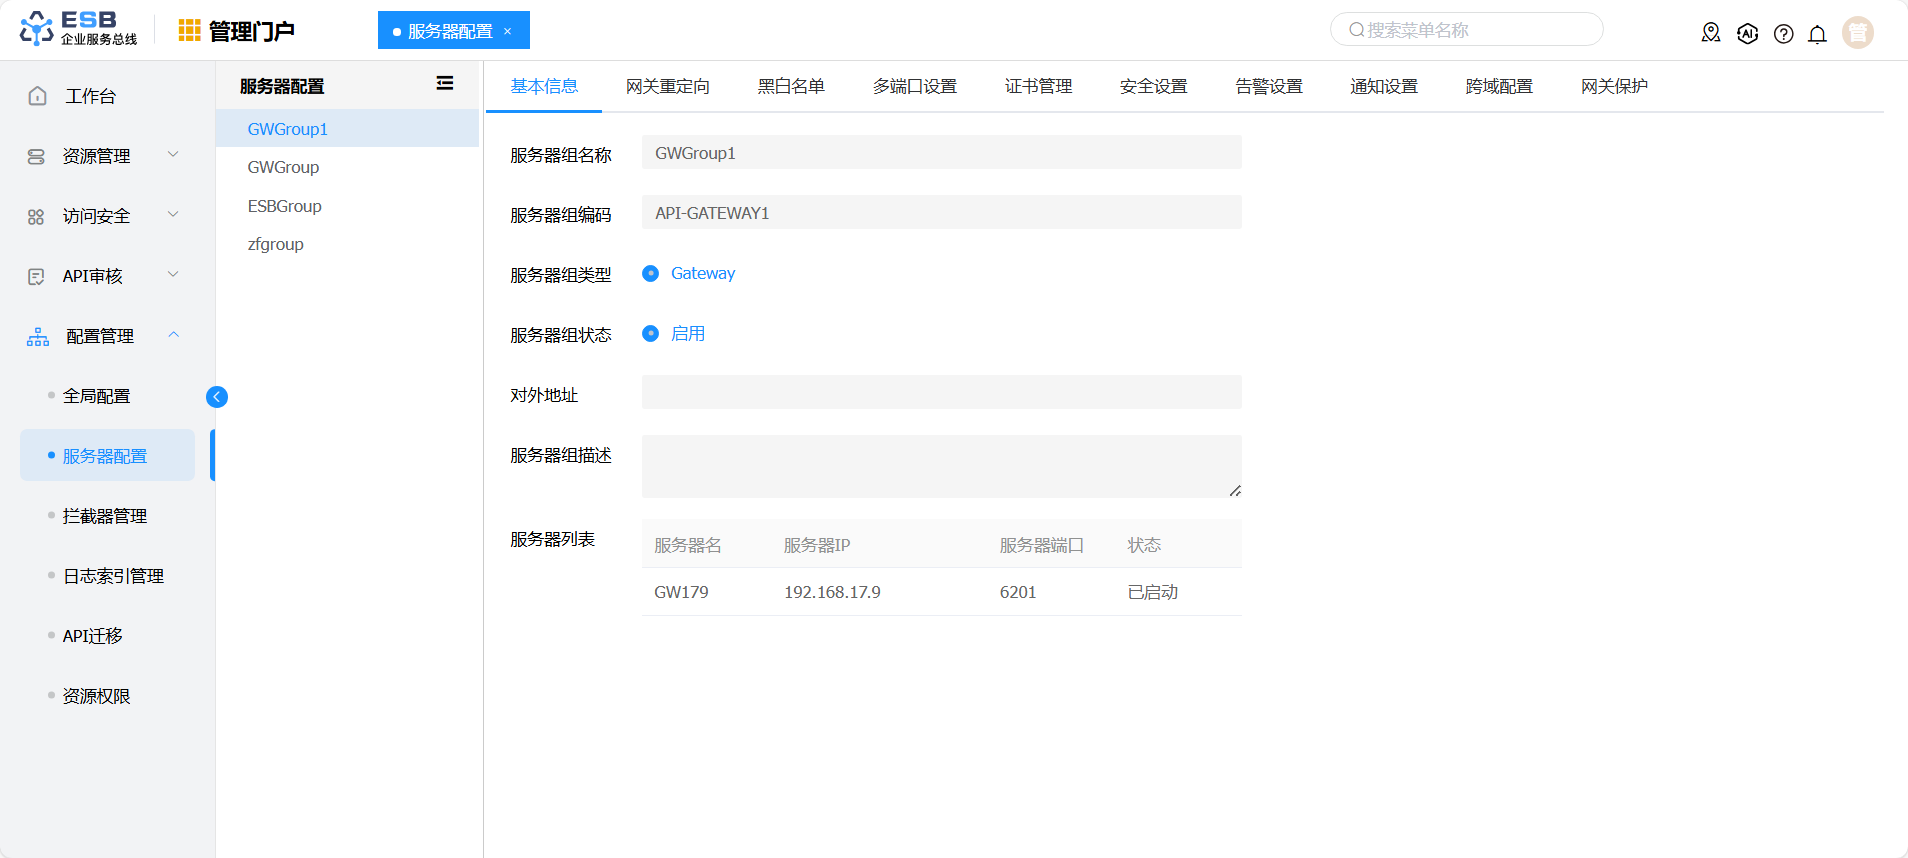Viewport: 1908px width, 858px height.
Task: Collapse sidebar with blue arrow button
Action: (217, 397)
